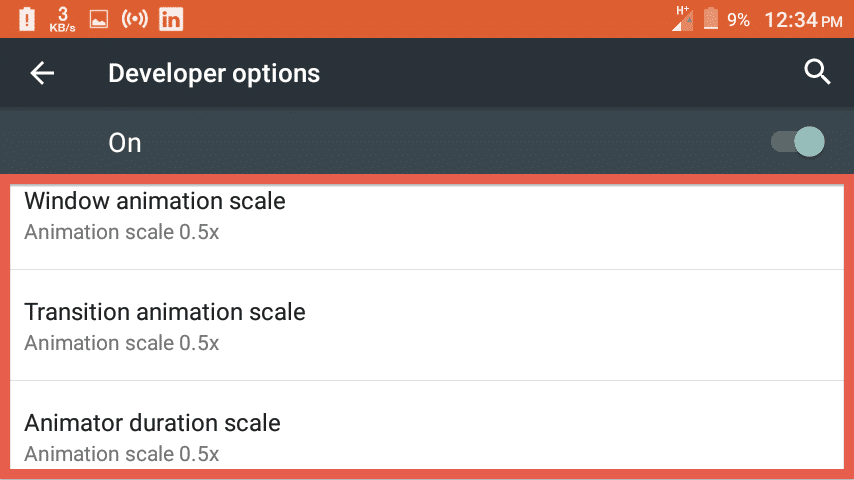854x480 pixels.
Task: Turn off the Developer options switch
Action: coord(798,142)
